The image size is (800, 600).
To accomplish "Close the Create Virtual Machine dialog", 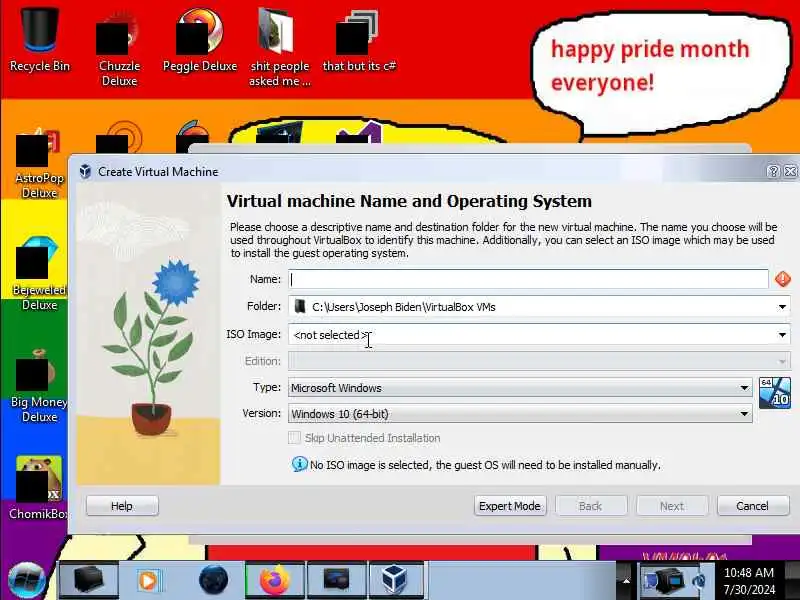I will tap(790, 171).
